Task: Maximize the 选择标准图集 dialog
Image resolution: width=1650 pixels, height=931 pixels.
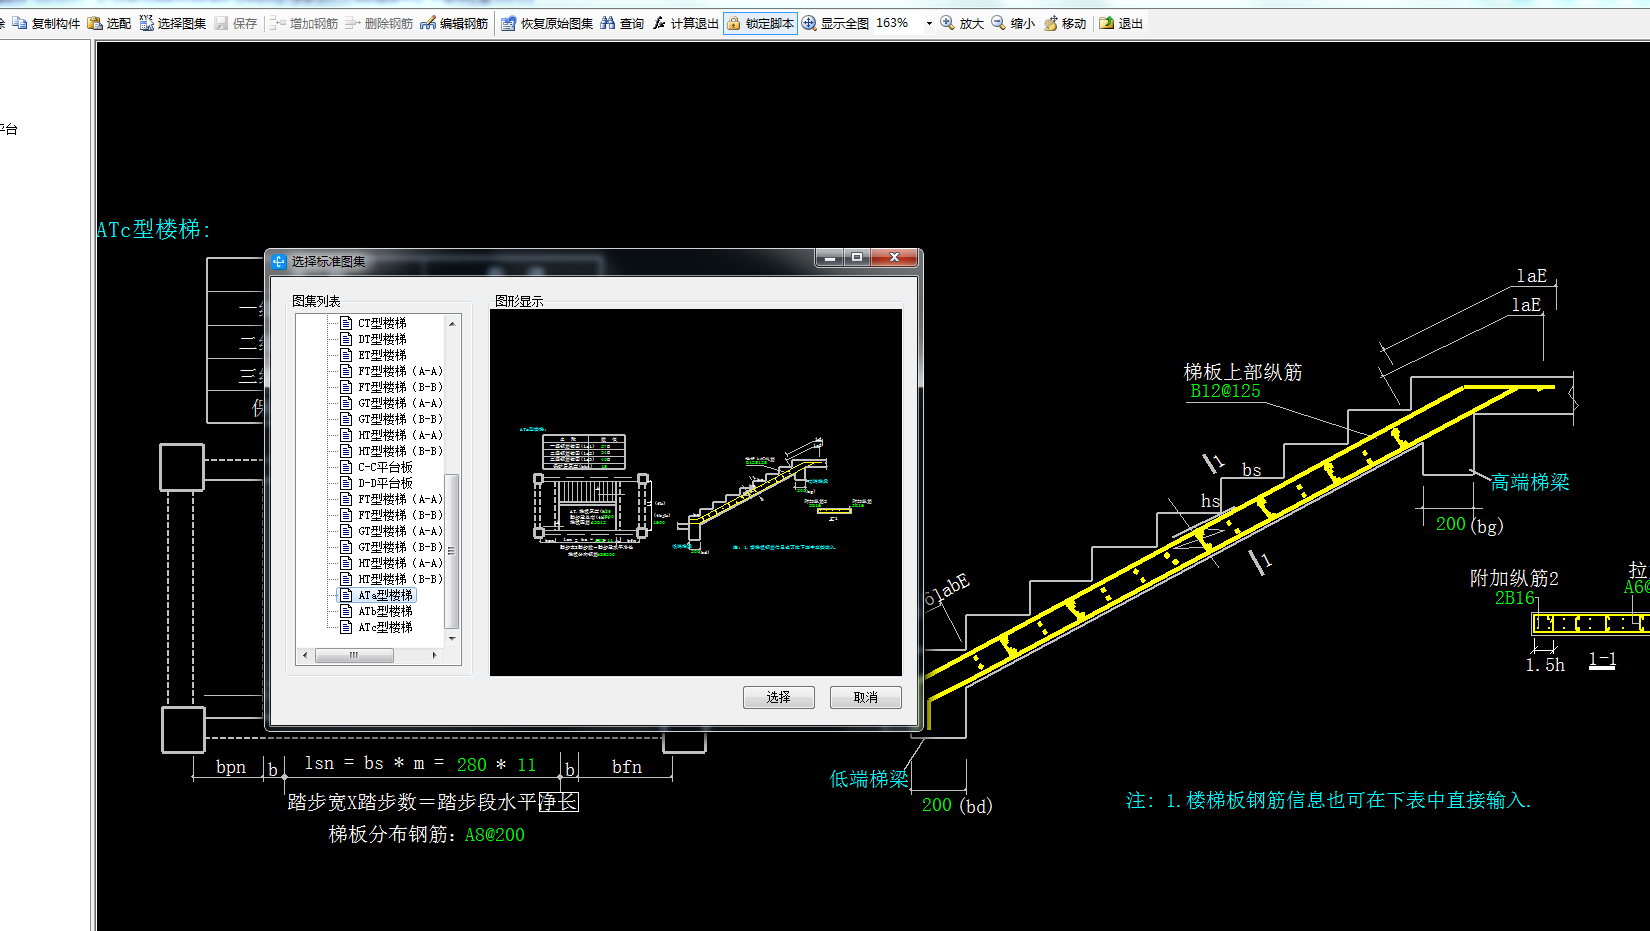Action: click(857, 258)
